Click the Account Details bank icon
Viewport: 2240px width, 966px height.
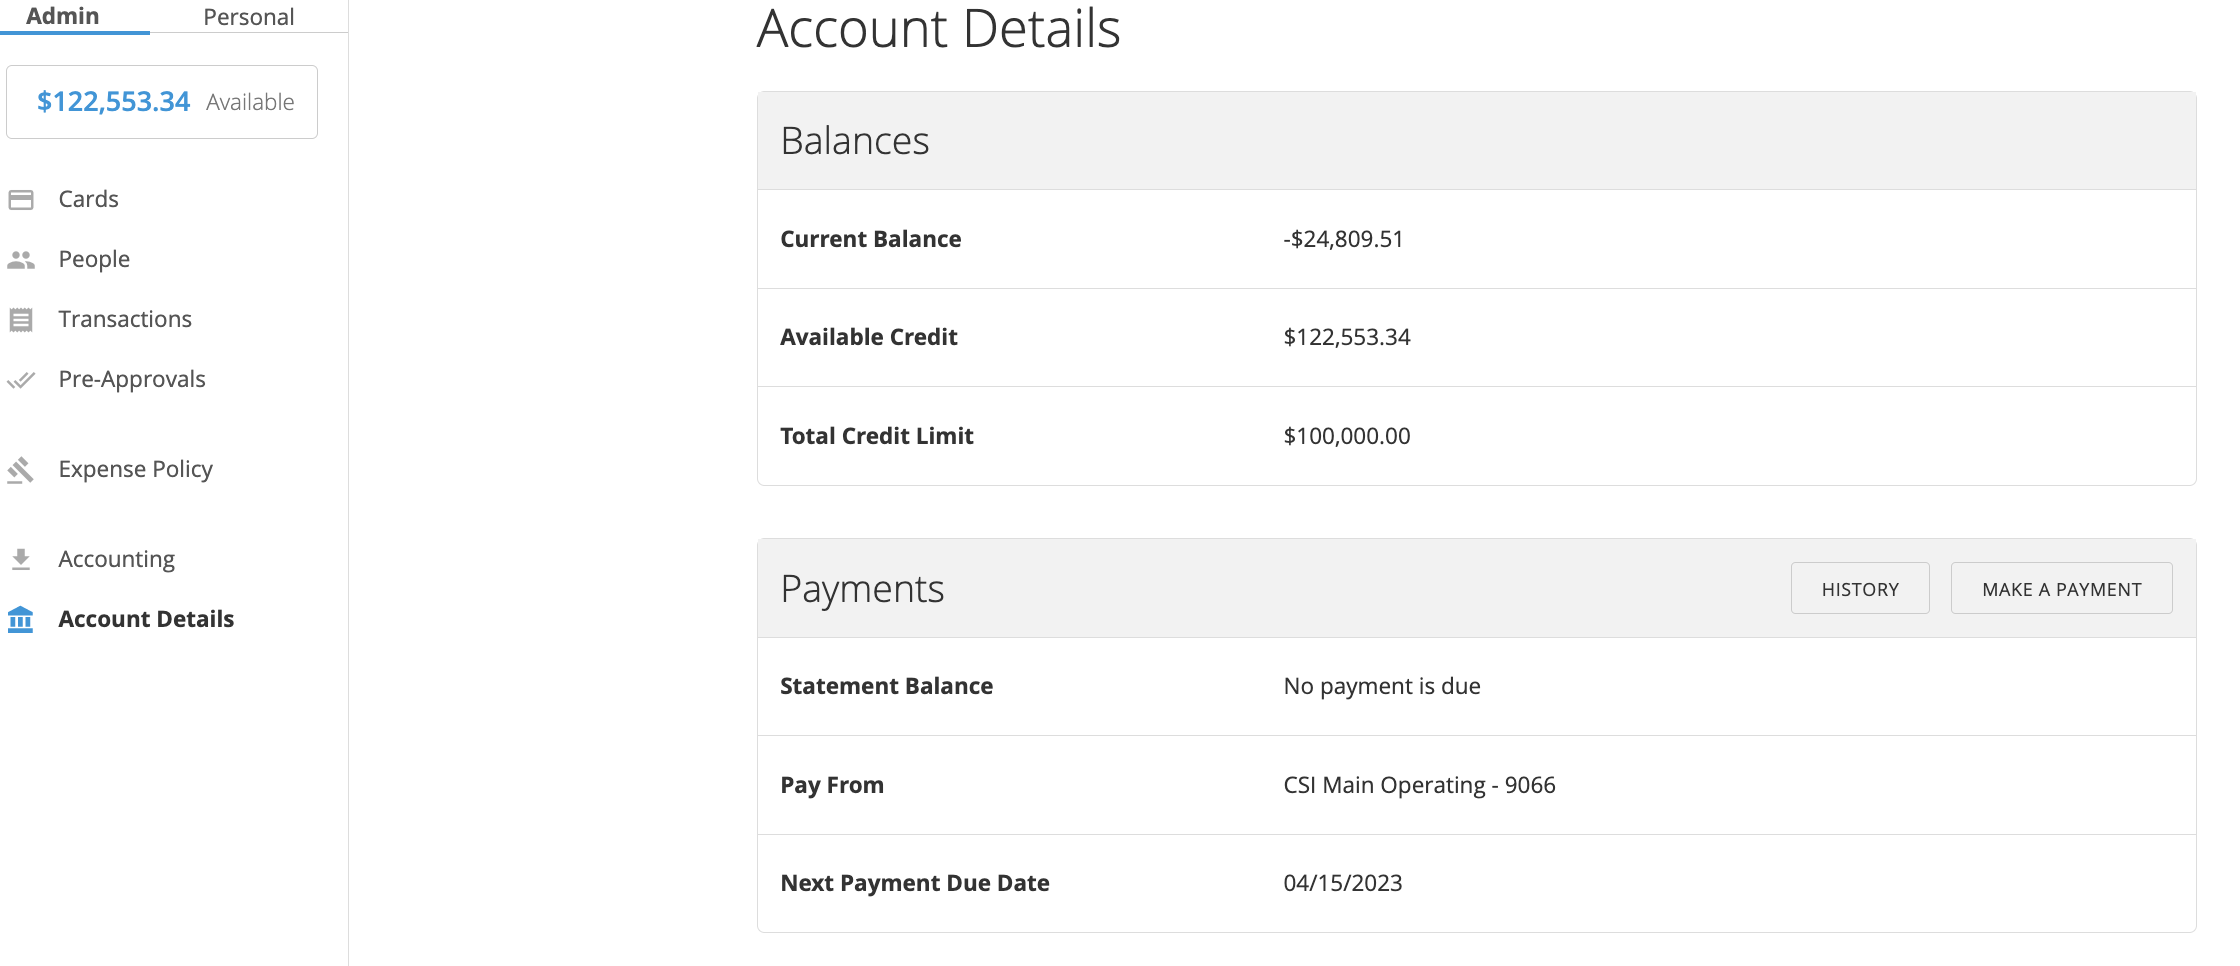pos(21,620)
